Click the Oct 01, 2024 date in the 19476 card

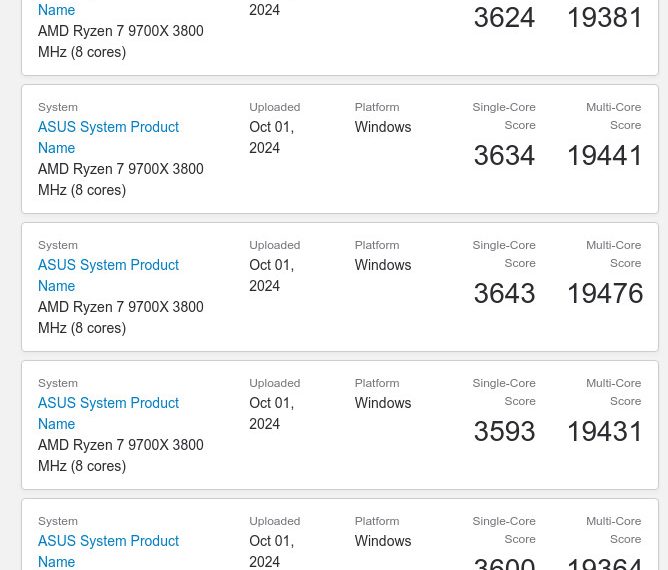click(271, 275)
